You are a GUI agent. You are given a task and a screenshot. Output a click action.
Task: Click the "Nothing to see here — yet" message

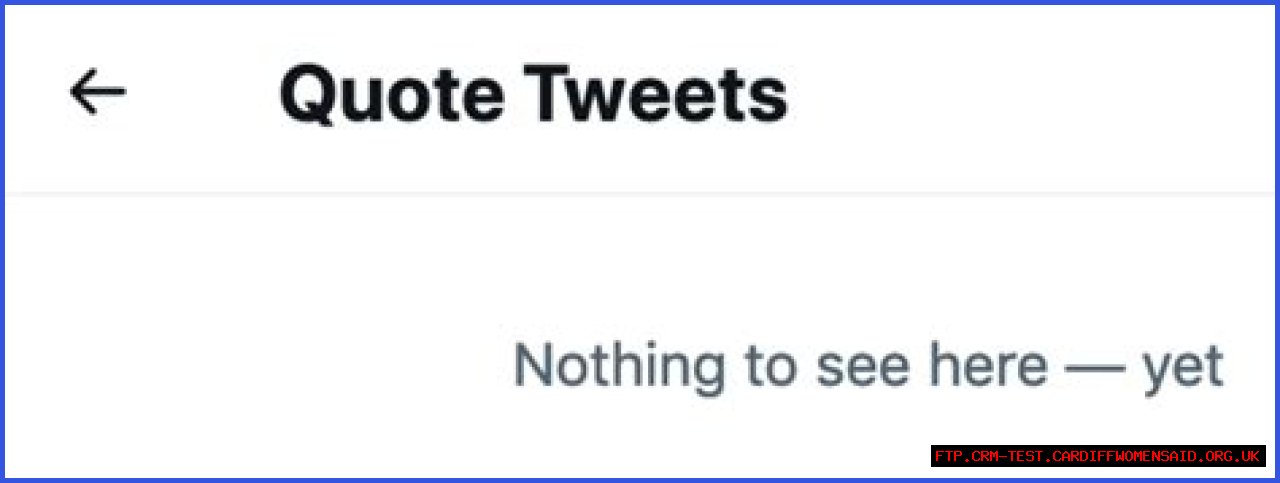[867, 367]
